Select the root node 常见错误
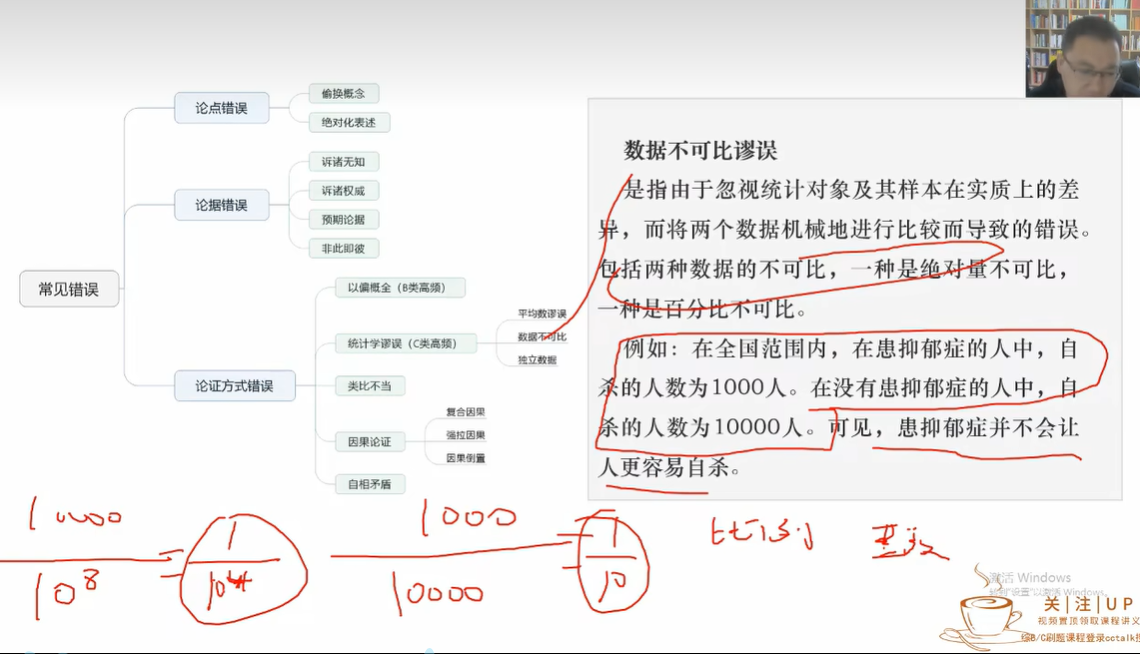This screenshot has width=1140, height=654. pyautogui.click(x=69, y=289)
